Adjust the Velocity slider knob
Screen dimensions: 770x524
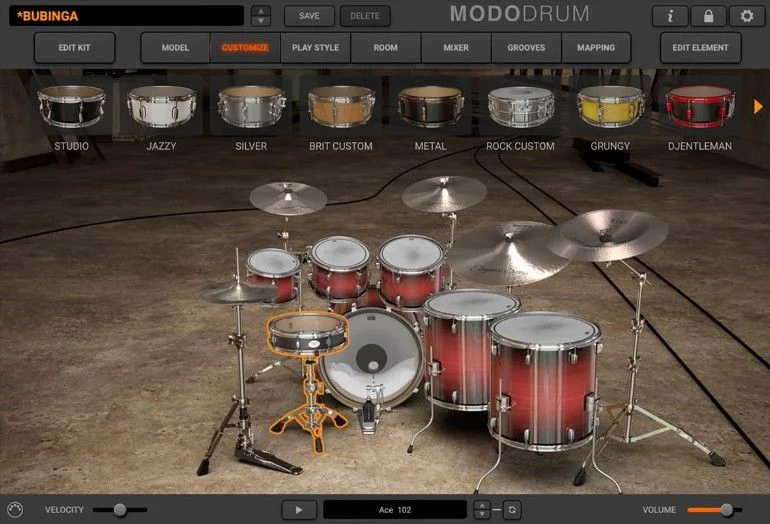[120, 510]
